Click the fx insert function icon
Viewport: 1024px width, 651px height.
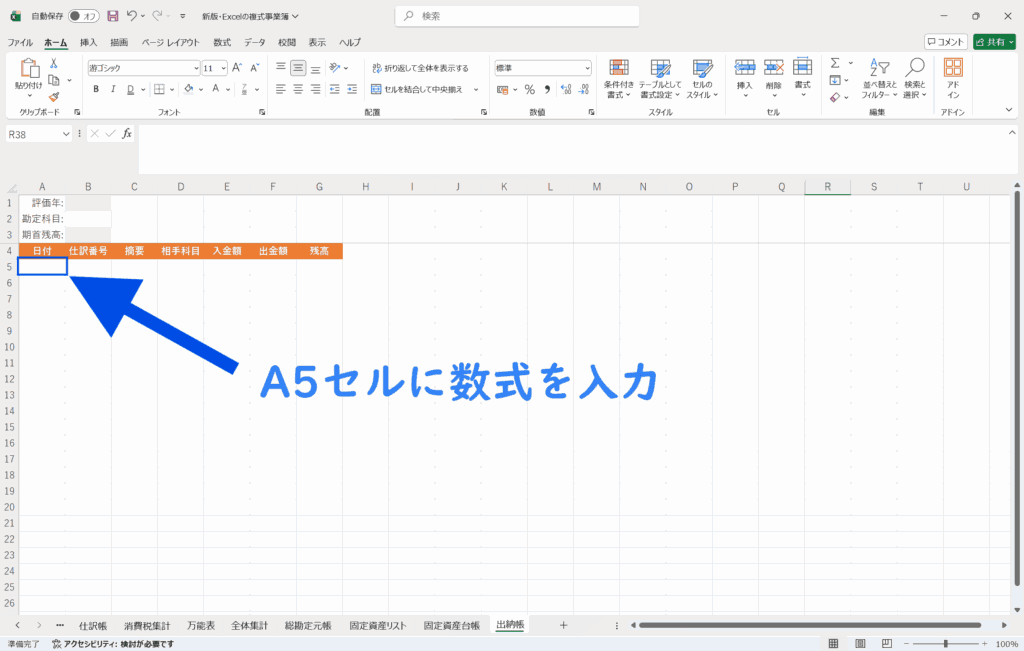point(126,134)
